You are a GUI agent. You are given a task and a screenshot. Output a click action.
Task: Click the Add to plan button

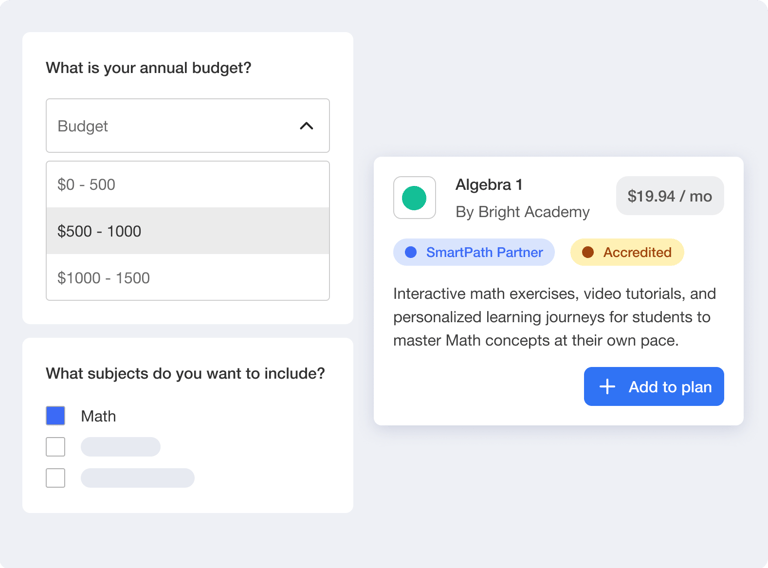(x=653, y=386)
